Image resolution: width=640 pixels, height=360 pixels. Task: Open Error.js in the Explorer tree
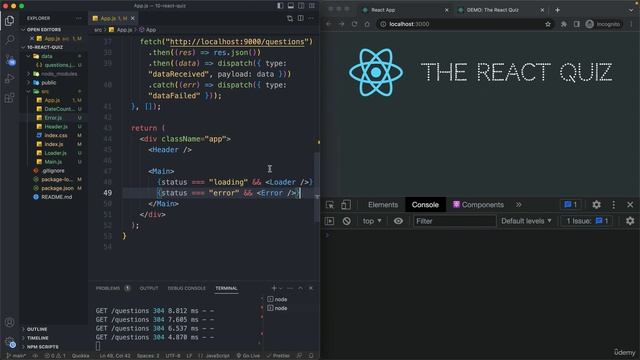pos(53,118)
